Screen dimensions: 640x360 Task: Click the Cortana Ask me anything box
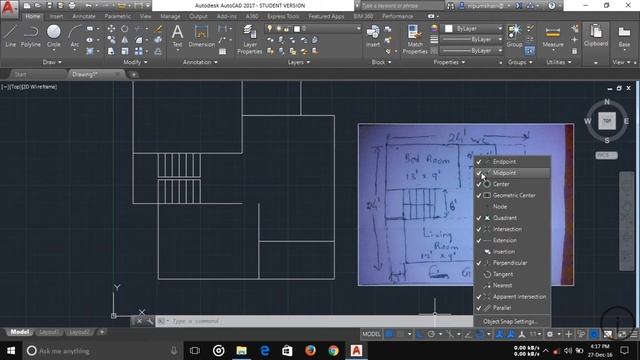coord(102,351)
